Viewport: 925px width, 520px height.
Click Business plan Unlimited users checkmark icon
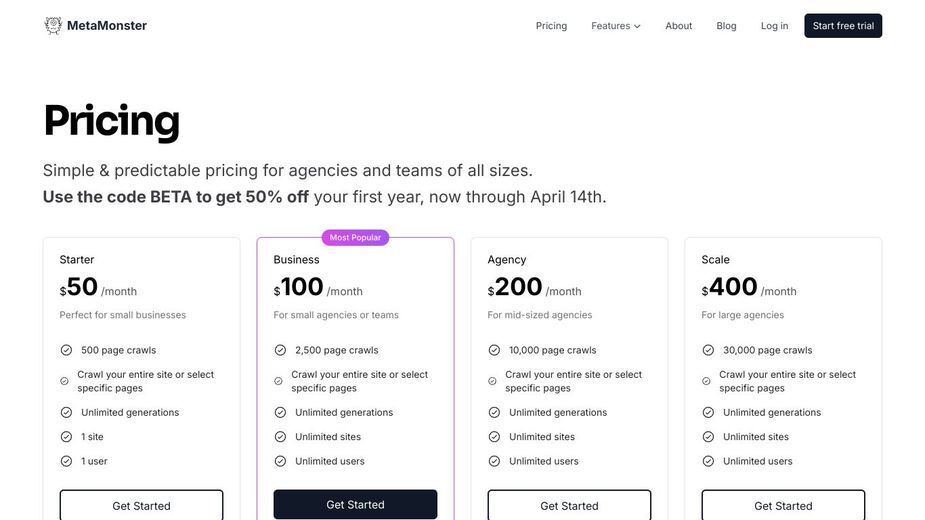tap(280, 461)
